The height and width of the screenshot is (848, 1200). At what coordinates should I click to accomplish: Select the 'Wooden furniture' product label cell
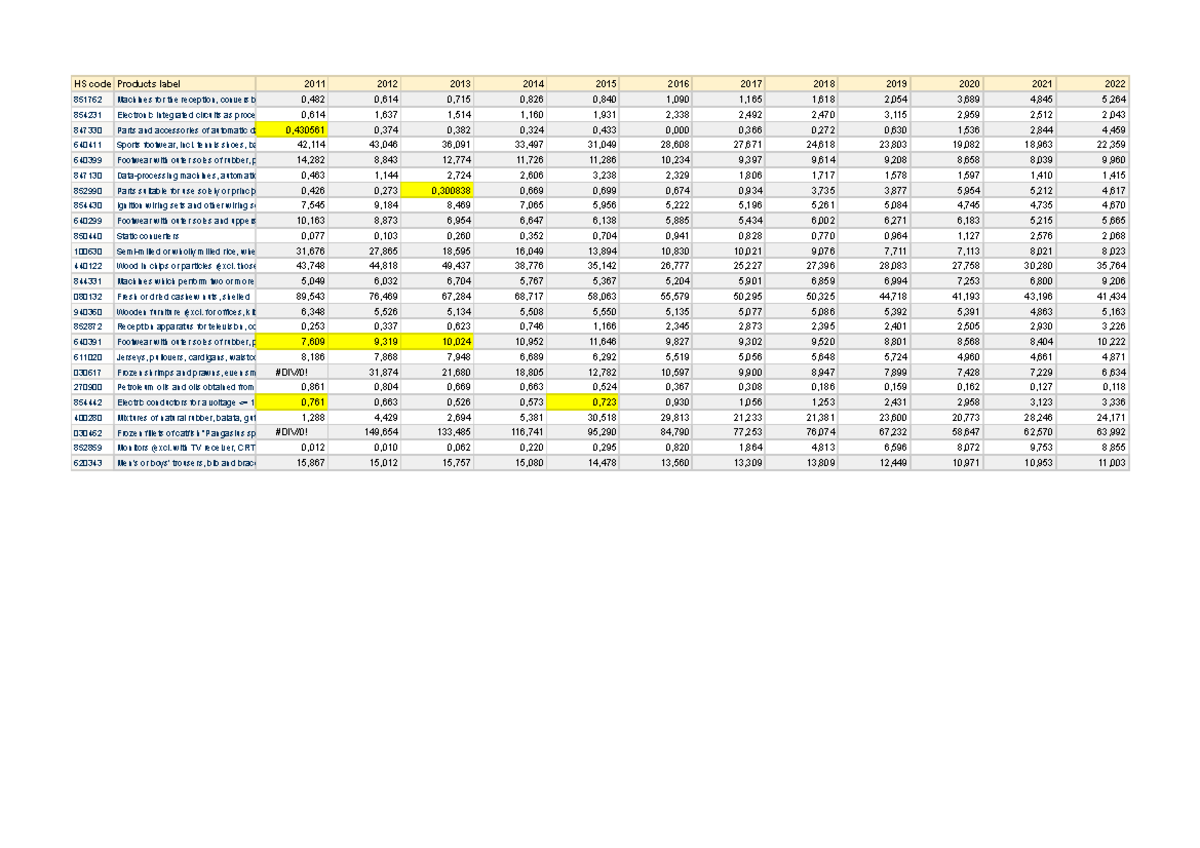point(185,310)
